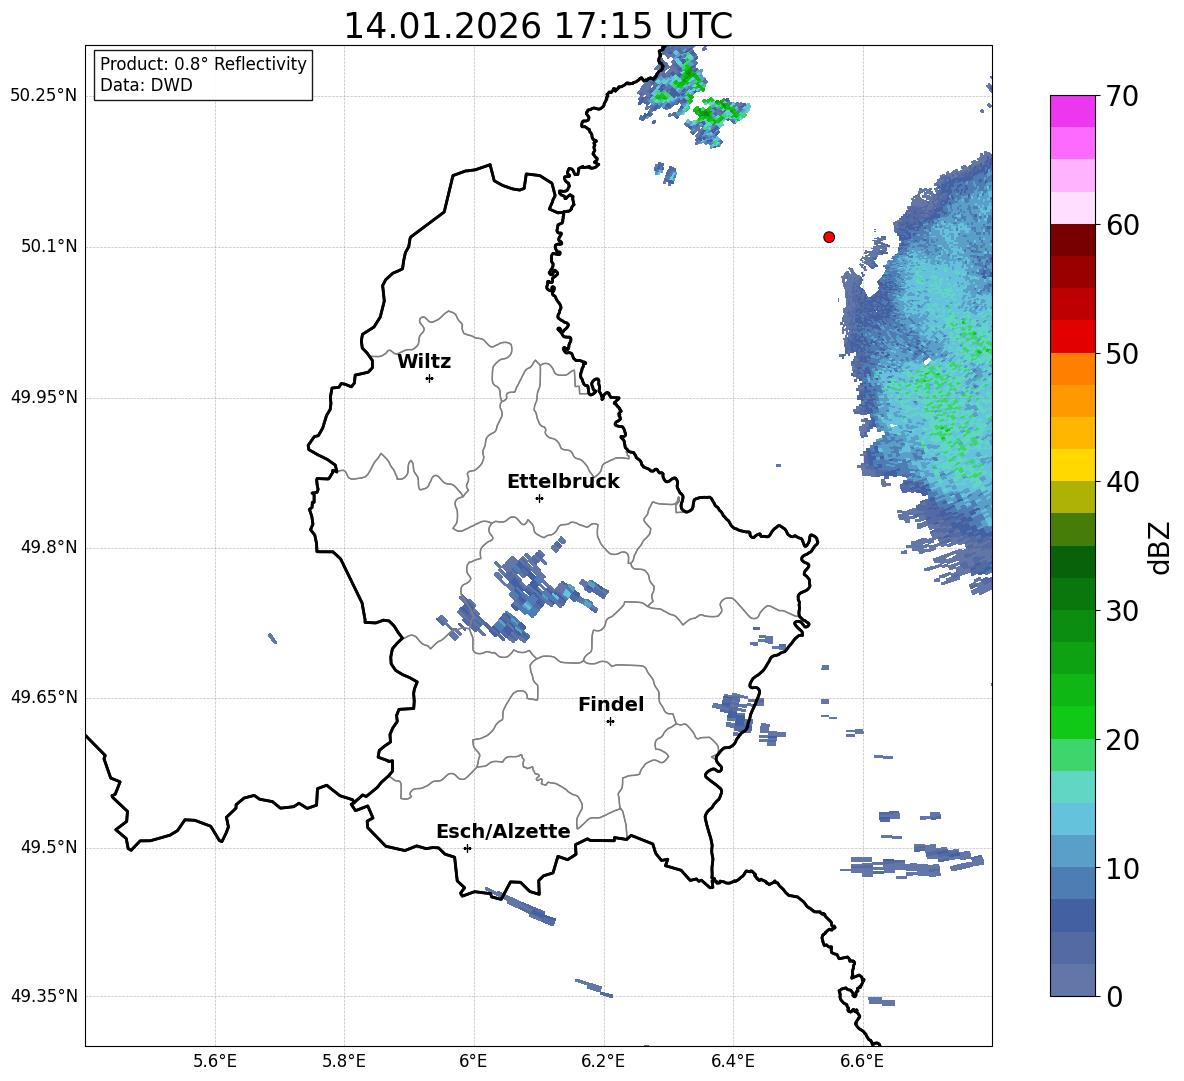The height and width of the screenshot is (1081, 1184).
Task: Click the red radar site marker dot
Action: [829, 237]
